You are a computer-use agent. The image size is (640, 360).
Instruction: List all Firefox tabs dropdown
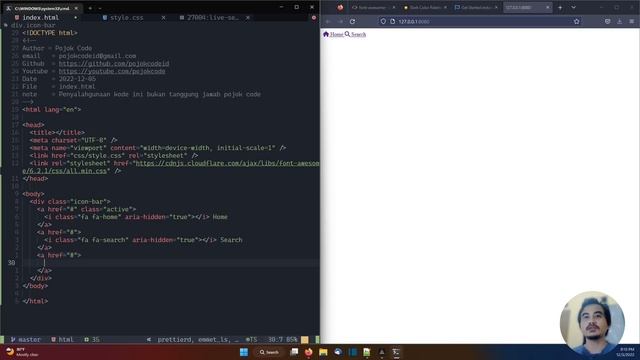573,7
